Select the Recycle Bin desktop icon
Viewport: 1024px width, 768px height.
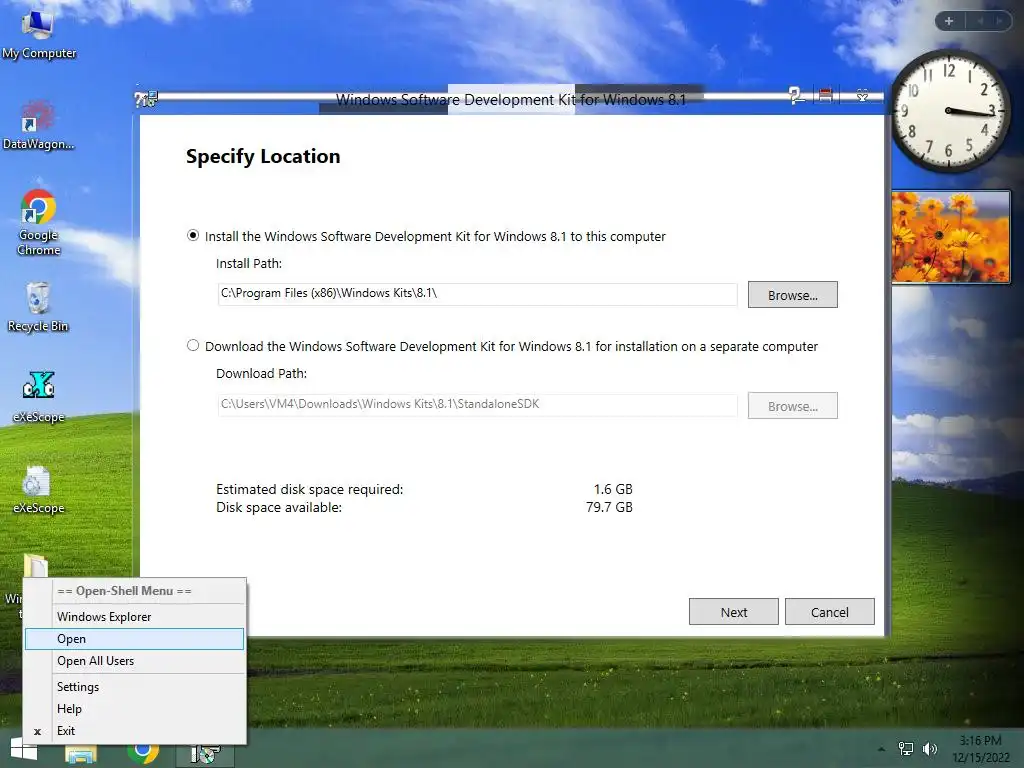click(x=38, y=307)
